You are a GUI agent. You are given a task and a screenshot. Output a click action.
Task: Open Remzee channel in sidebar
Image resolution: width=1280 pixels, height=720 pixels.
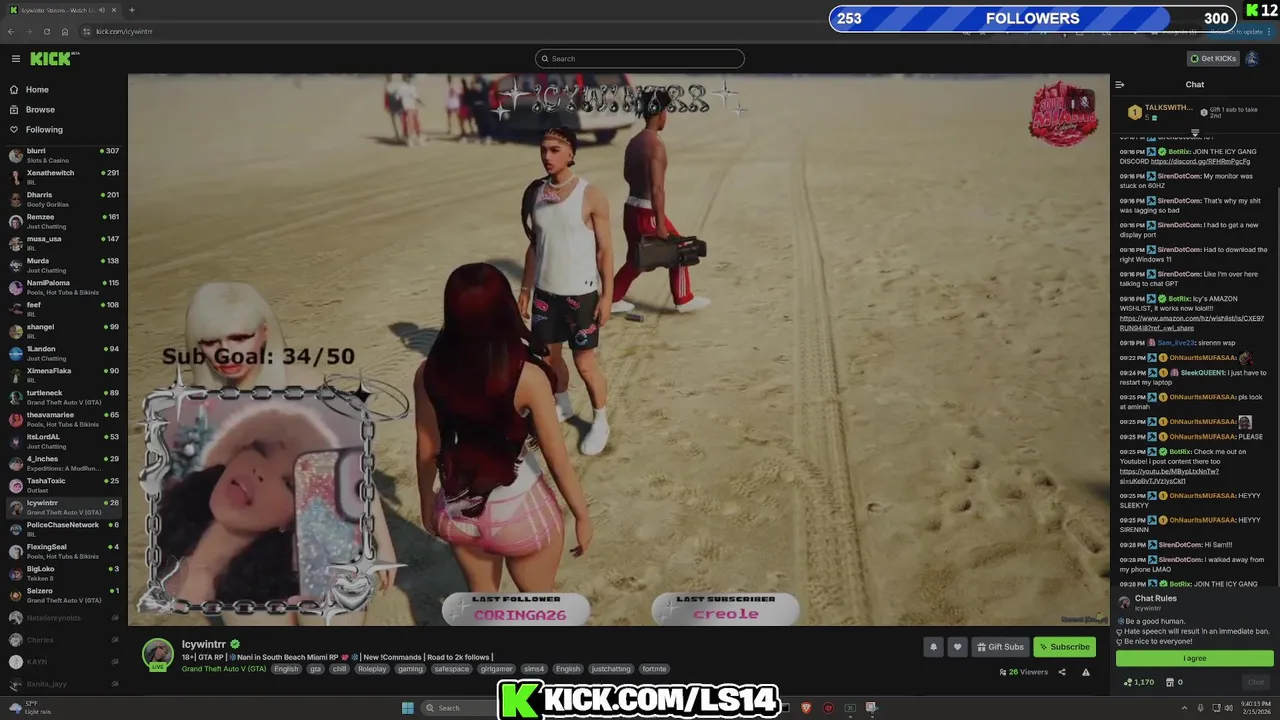point(63,221)
